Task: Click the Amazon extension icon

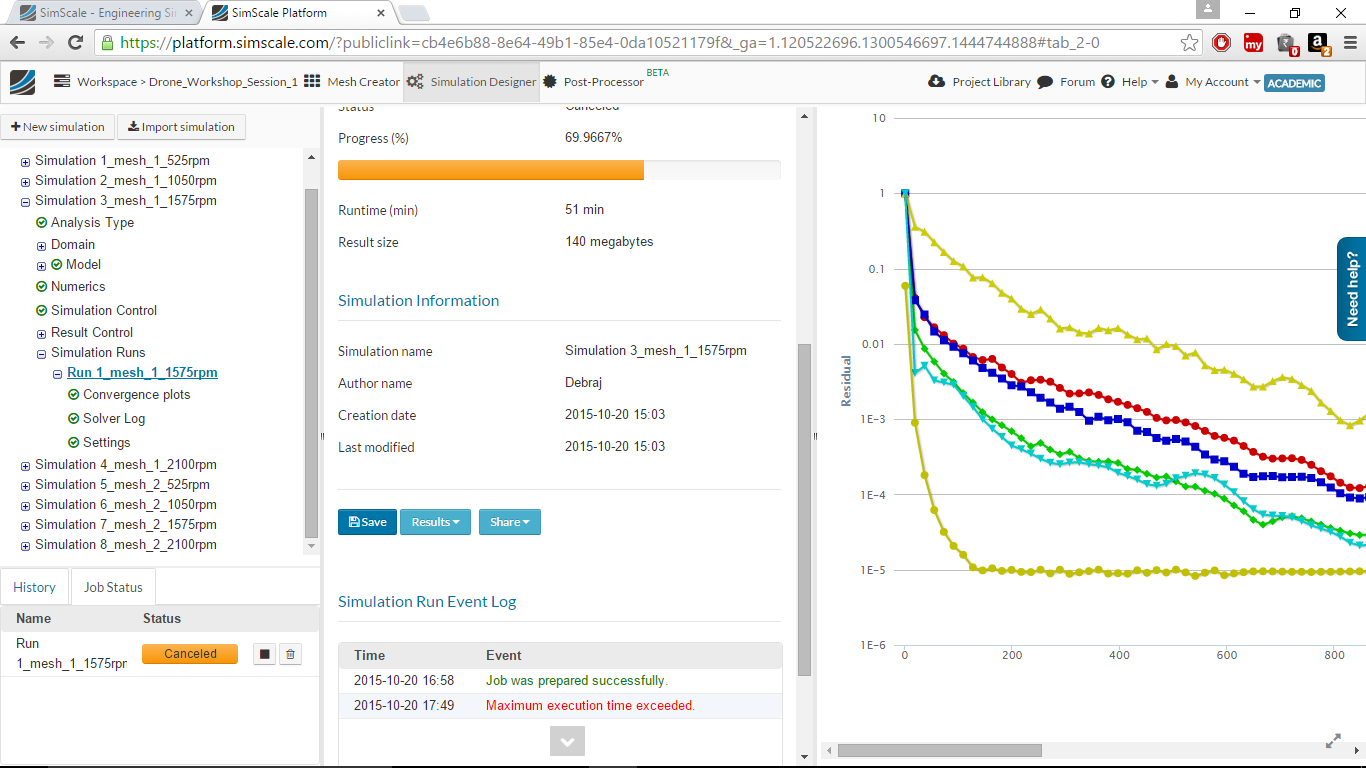Action: 1318,43
